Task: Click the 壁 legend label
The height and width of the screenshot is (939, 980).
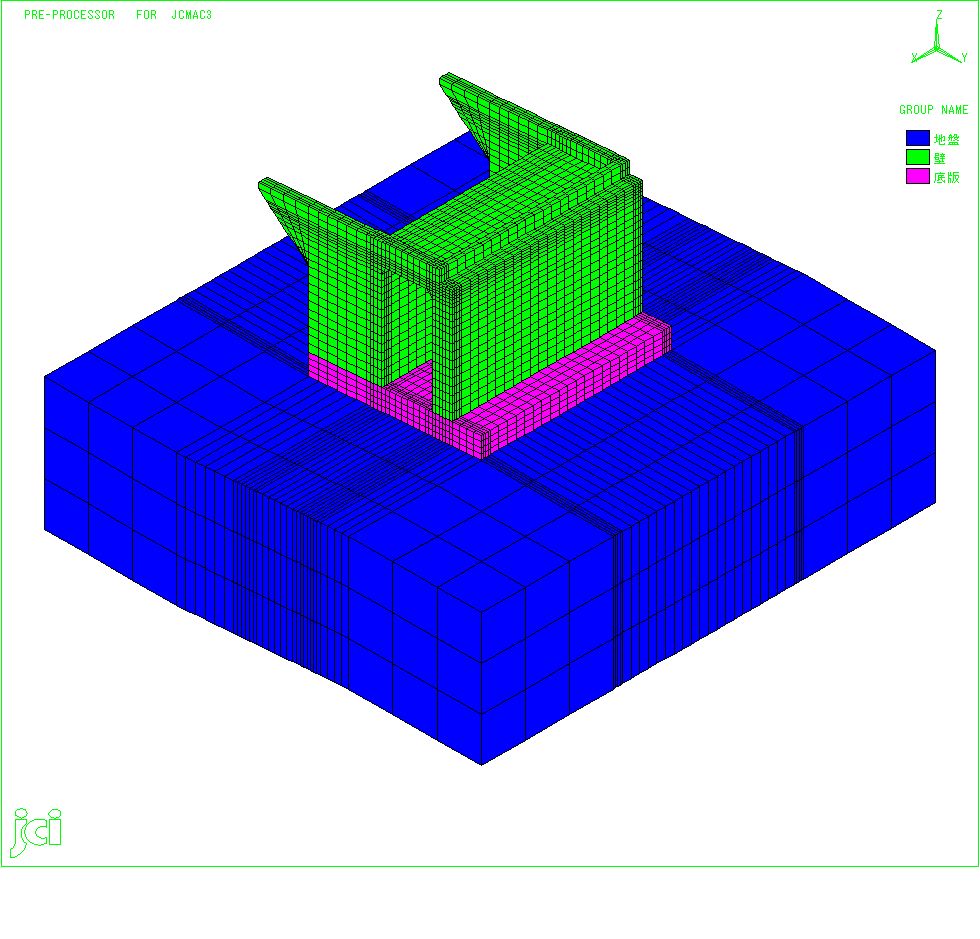Action: point(939,158)
